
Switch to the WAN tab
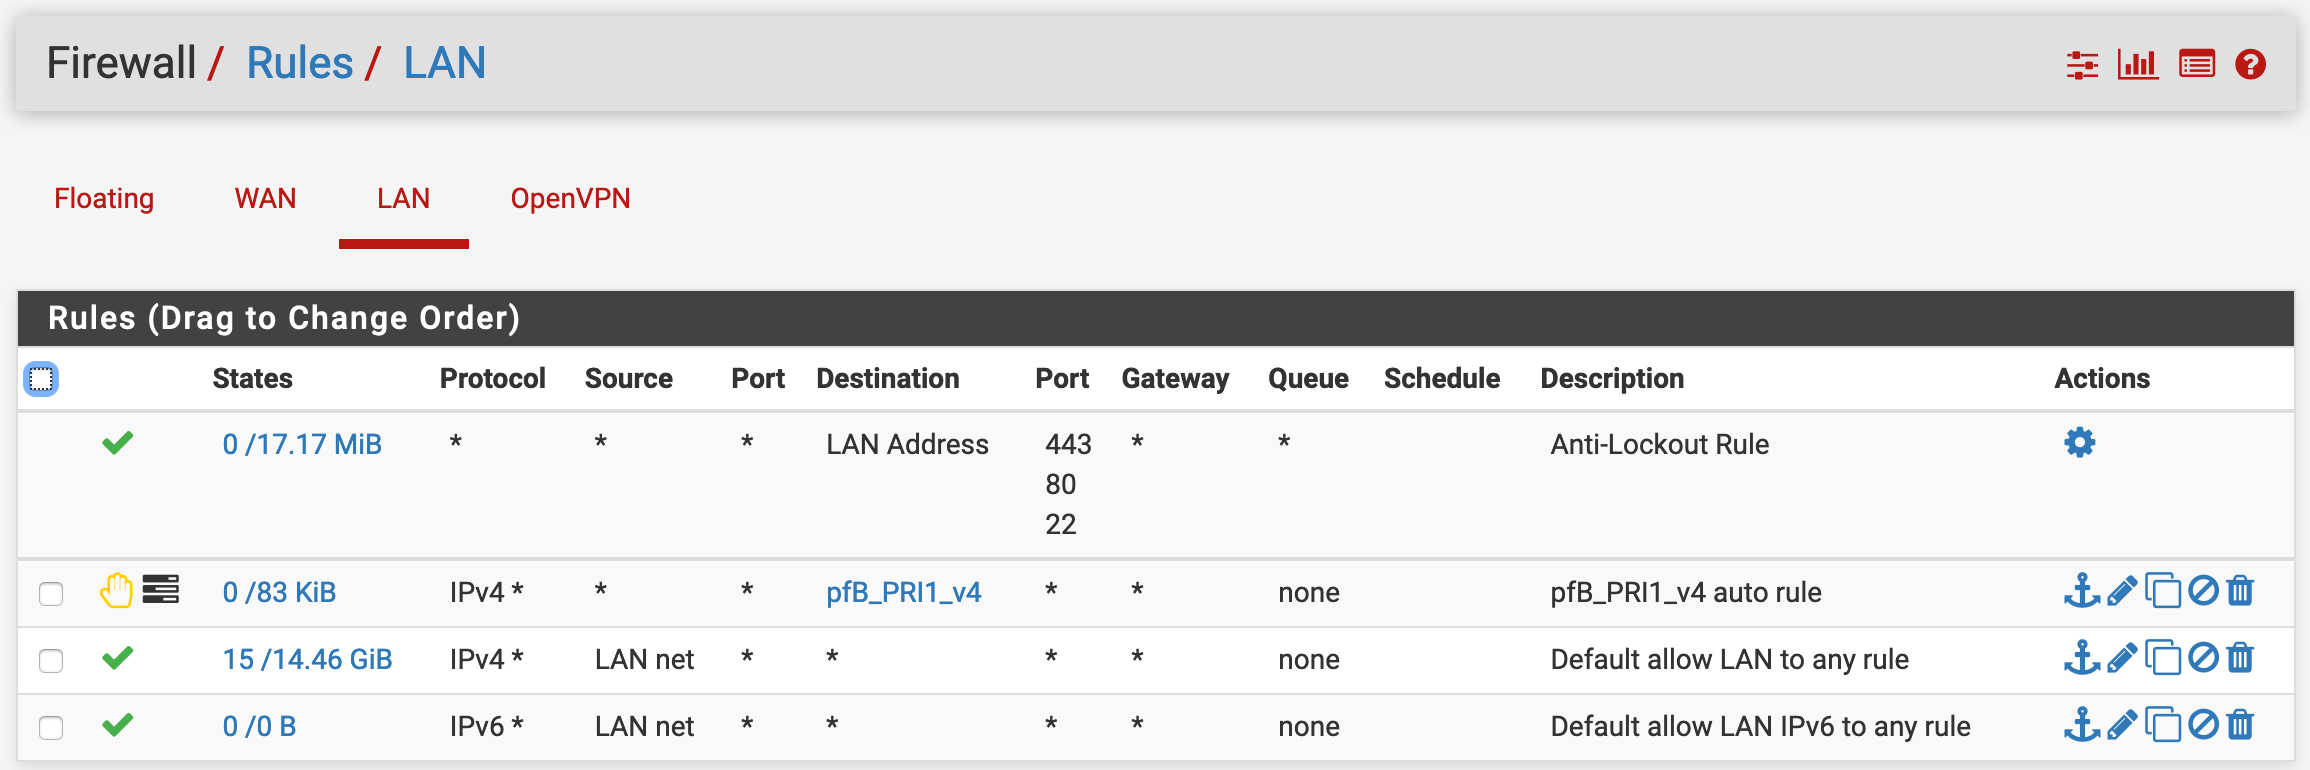coord(265,199)
